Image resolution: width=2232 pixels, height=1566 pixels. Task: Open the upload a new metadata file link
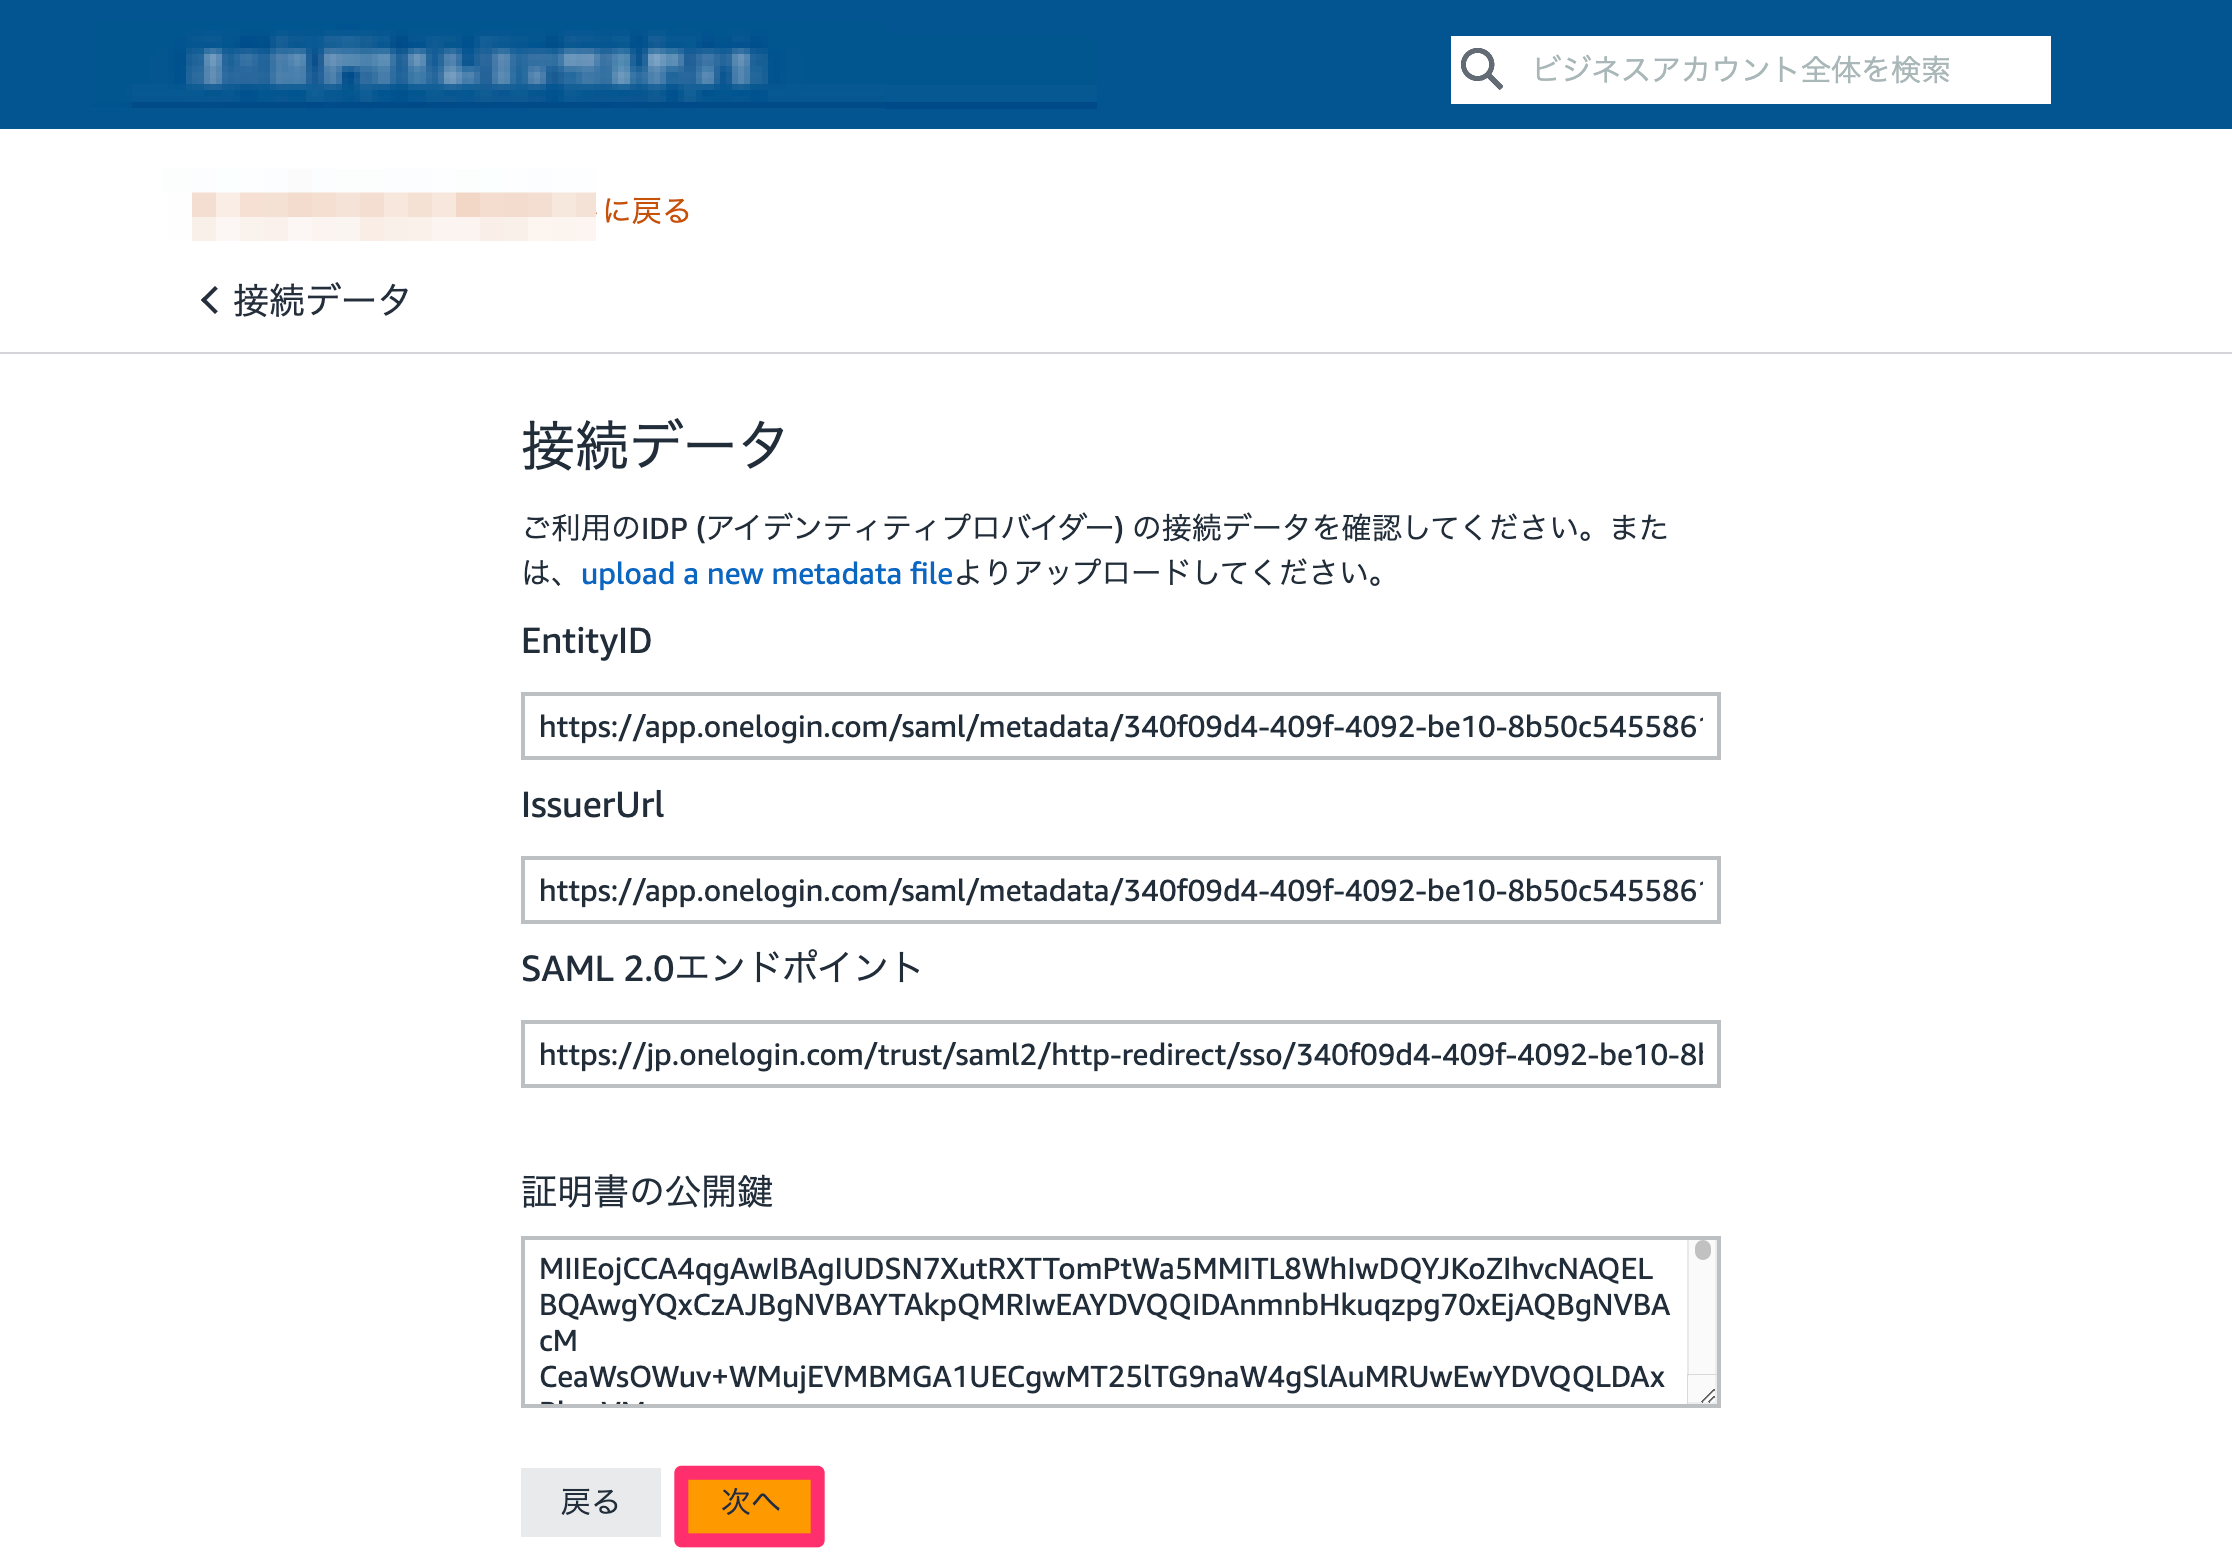pyautogui.click(x=767, y=573)
